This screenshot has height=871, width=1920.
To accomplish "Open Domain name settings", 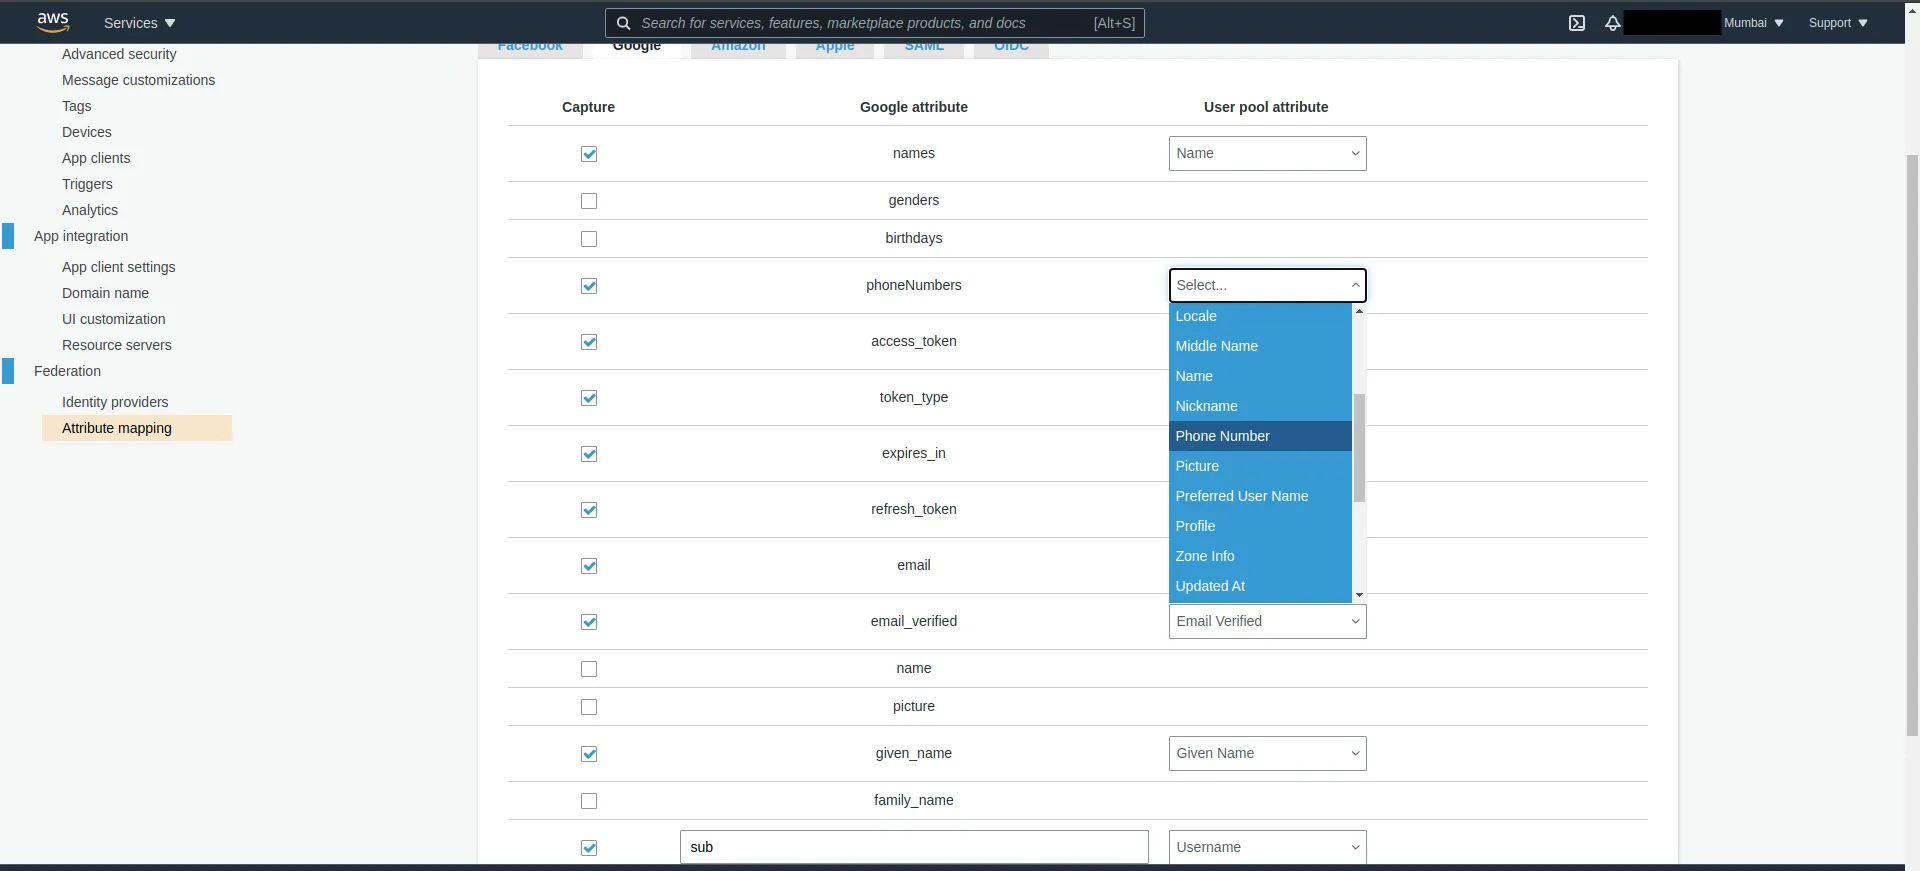I will pos(105,293).
